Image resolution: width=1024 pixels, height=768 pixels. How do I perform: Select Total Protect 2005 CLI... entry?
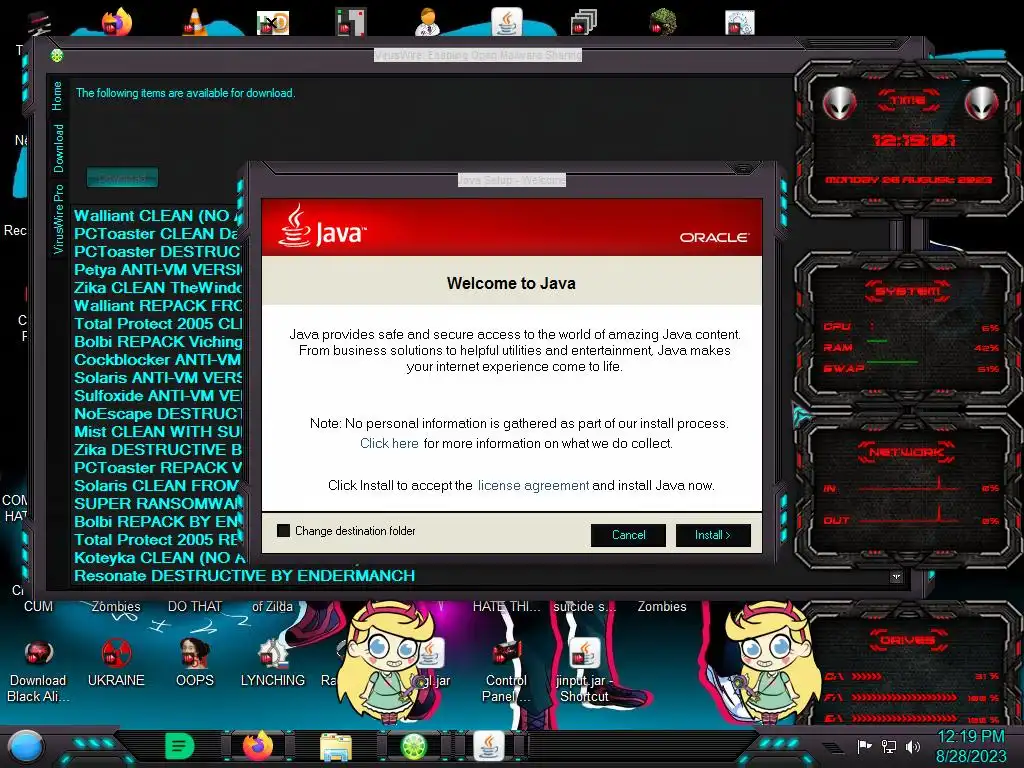pyautogui.click(x=157, y=323)
